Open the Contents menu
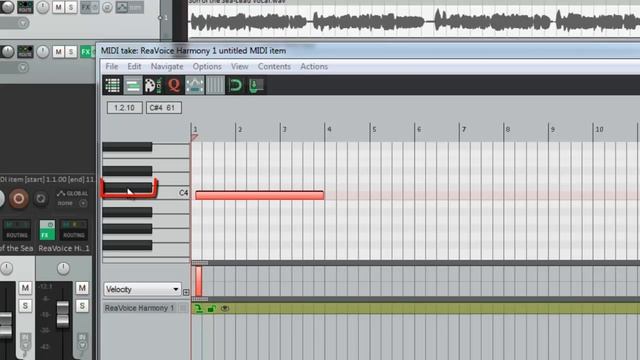640x360 pixels. (274, 67)
